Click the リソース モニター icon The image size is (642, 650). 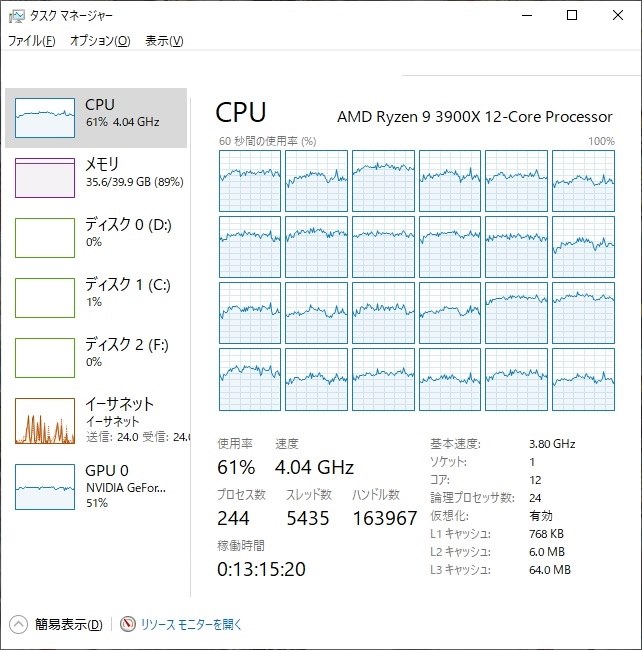(128, 625)
